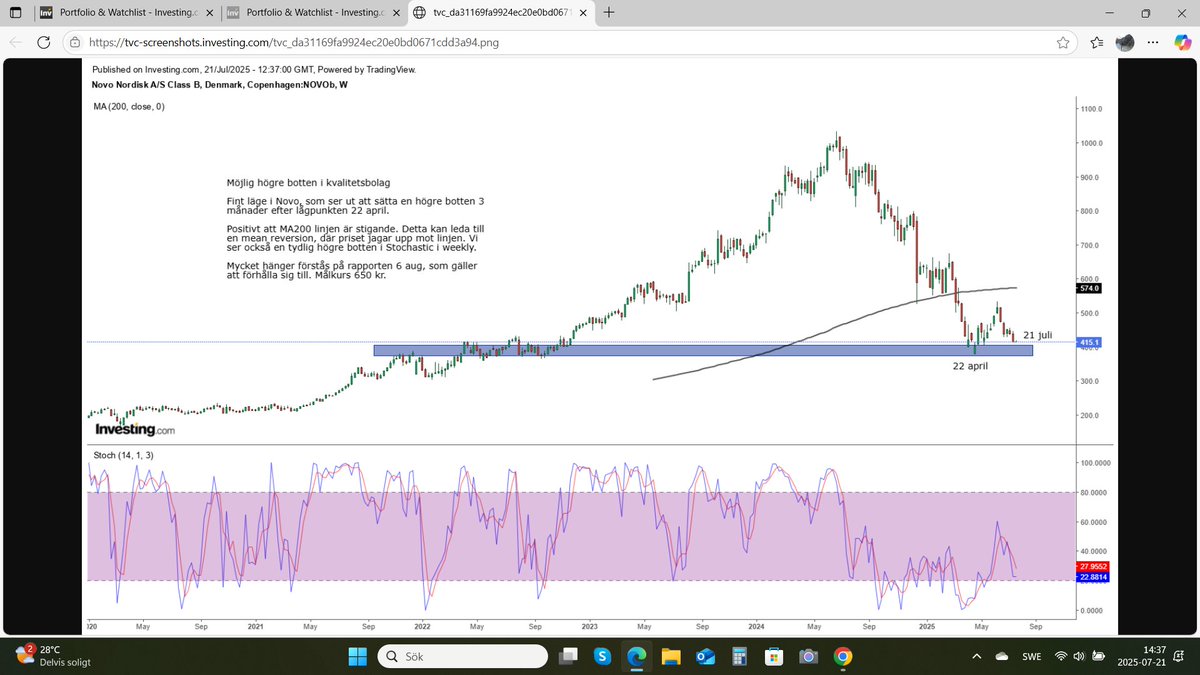1200x675 pixels.
Task: Click the 574.0 moving average price label
Action: coord(1089,288)
